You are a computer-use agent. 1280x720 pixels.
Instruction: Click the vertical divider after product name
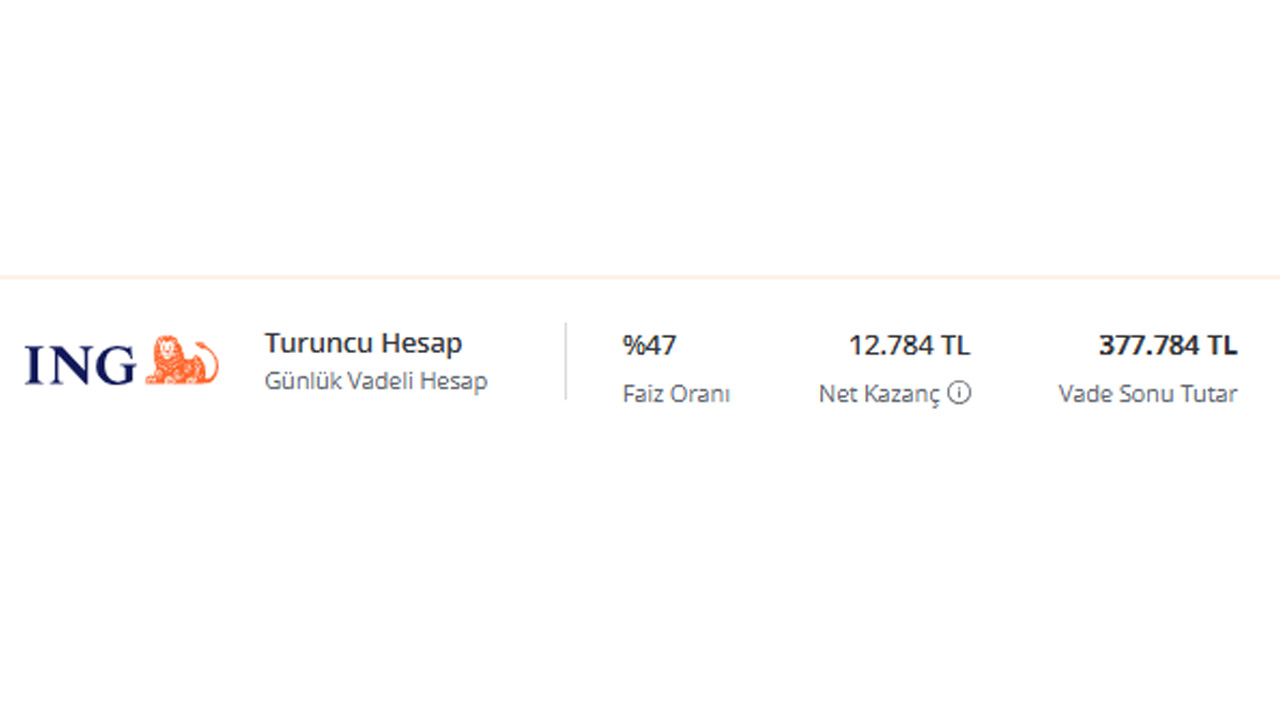[x=566, y=361]
